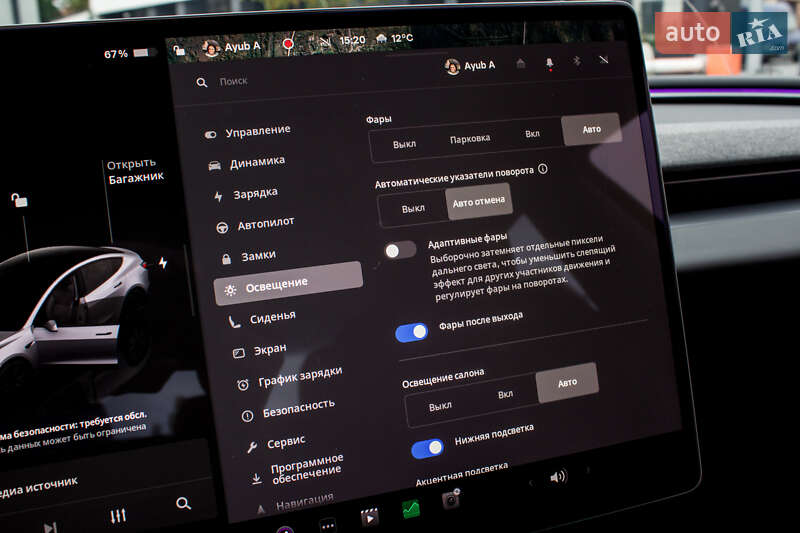The width and height of the screenshot is (800, 533).
Task: Disable the Нижняя подсветка switch
Action: click(x=427, y=448)
